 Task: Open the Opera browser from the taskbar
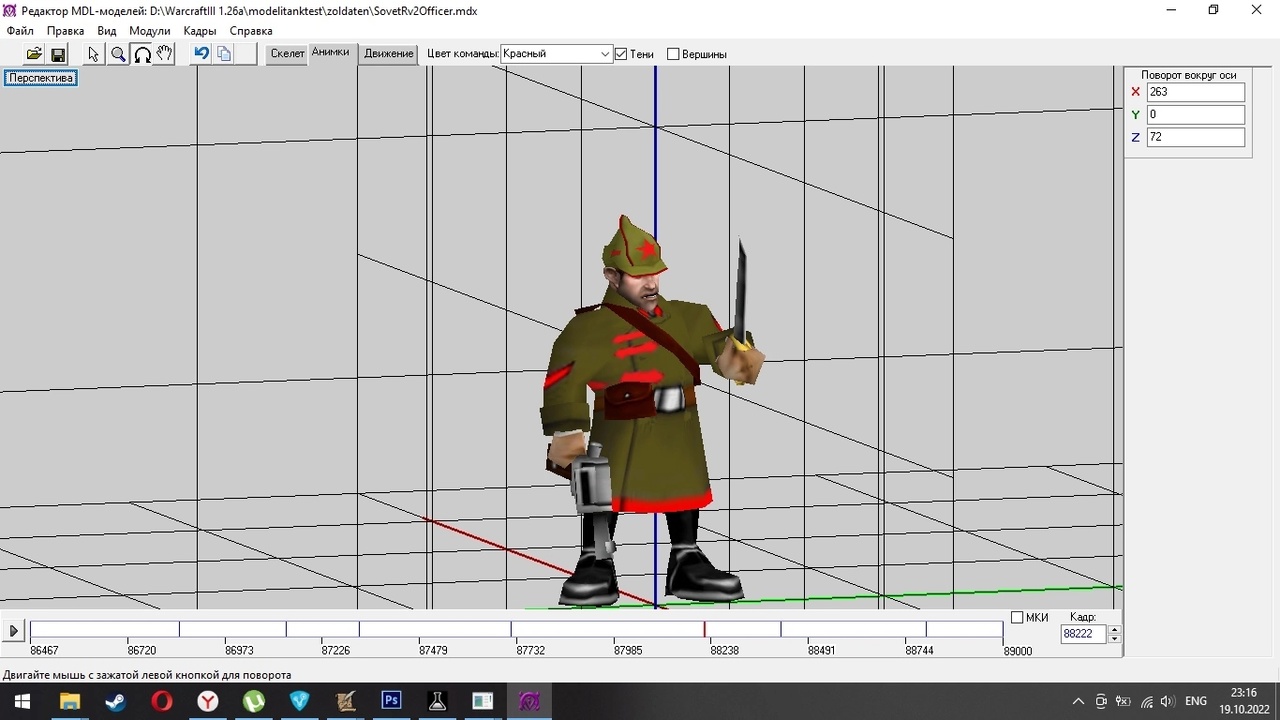click(x=162, y=701)
